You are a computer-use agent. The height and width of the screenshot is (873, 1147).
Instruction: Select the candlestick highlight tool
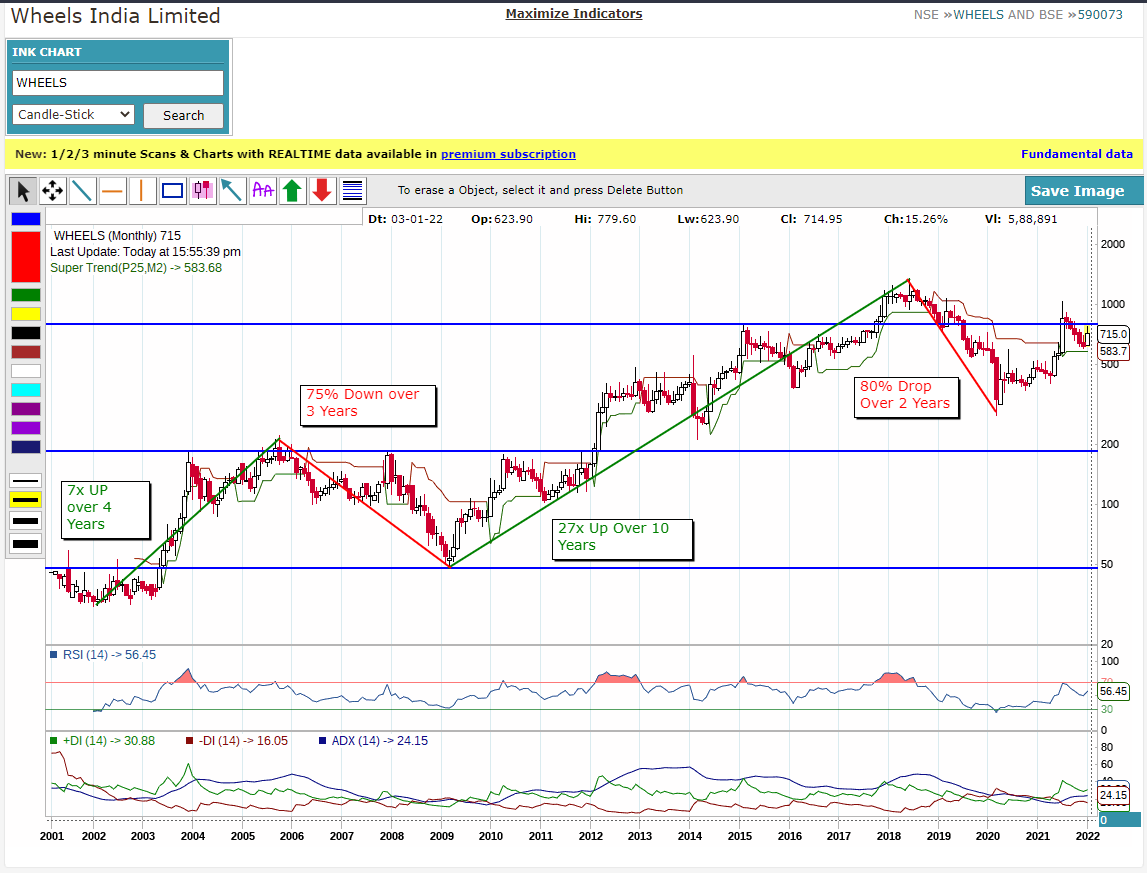(202, 191)
